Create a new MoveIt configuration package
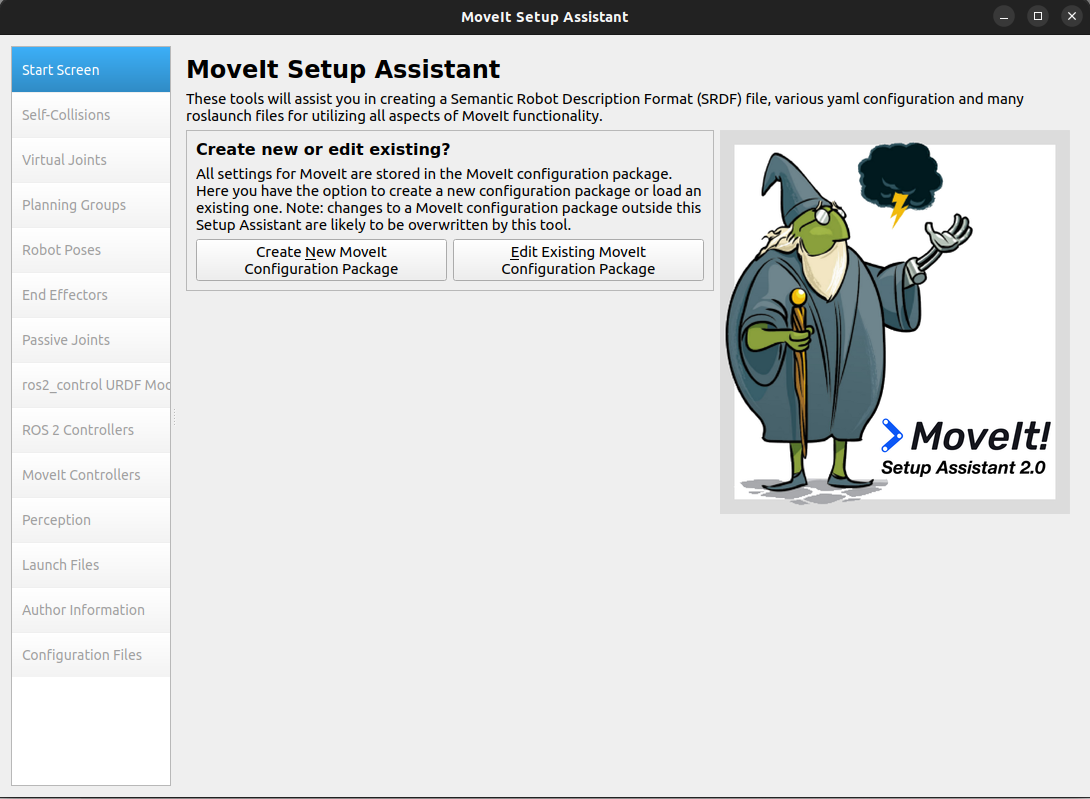Viewport: 1090px width, 799px height. [x=320, y=259]
